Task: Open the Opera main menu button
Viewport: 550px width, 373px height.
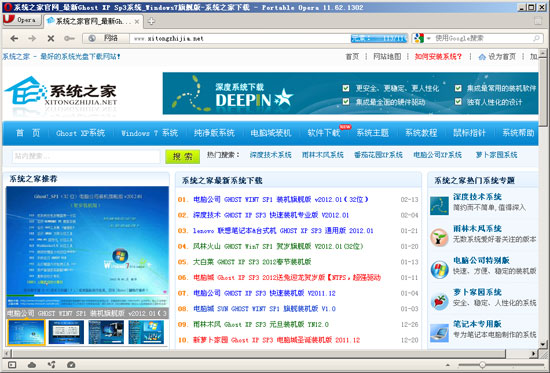Action: coord(22,20)
